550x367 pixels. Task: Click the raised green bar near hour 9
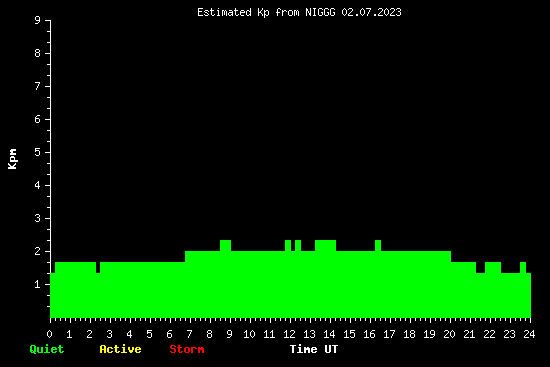pyautogui.click(x=225, y=246)
